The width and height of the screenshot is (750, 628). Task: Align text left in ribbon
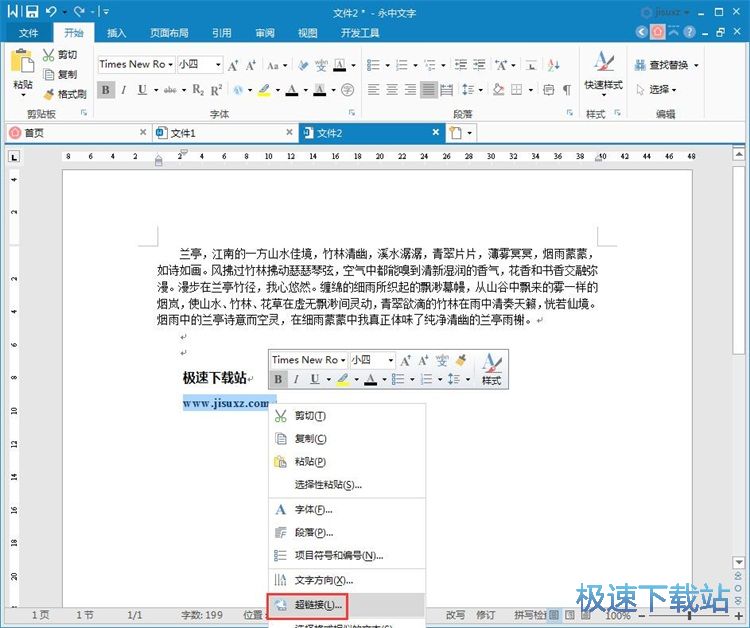(x=373, y=89)
